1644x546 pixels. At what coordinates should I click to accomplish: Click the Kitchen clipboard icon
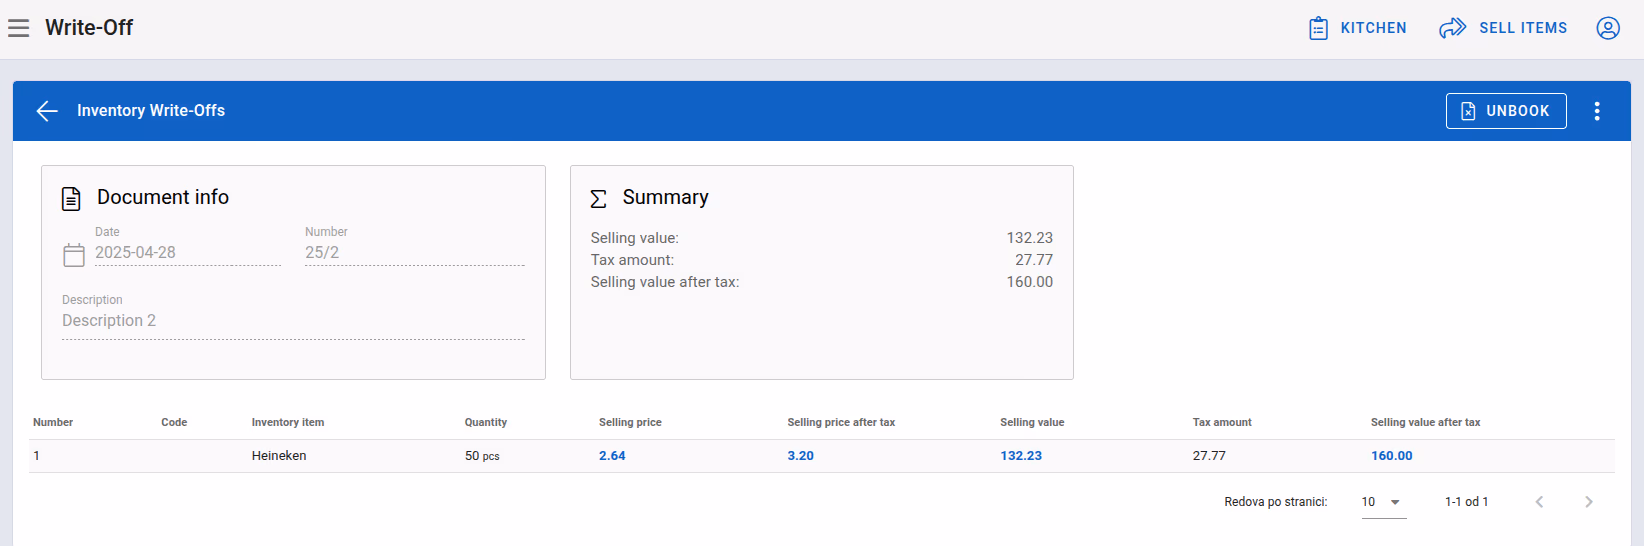1319,28
